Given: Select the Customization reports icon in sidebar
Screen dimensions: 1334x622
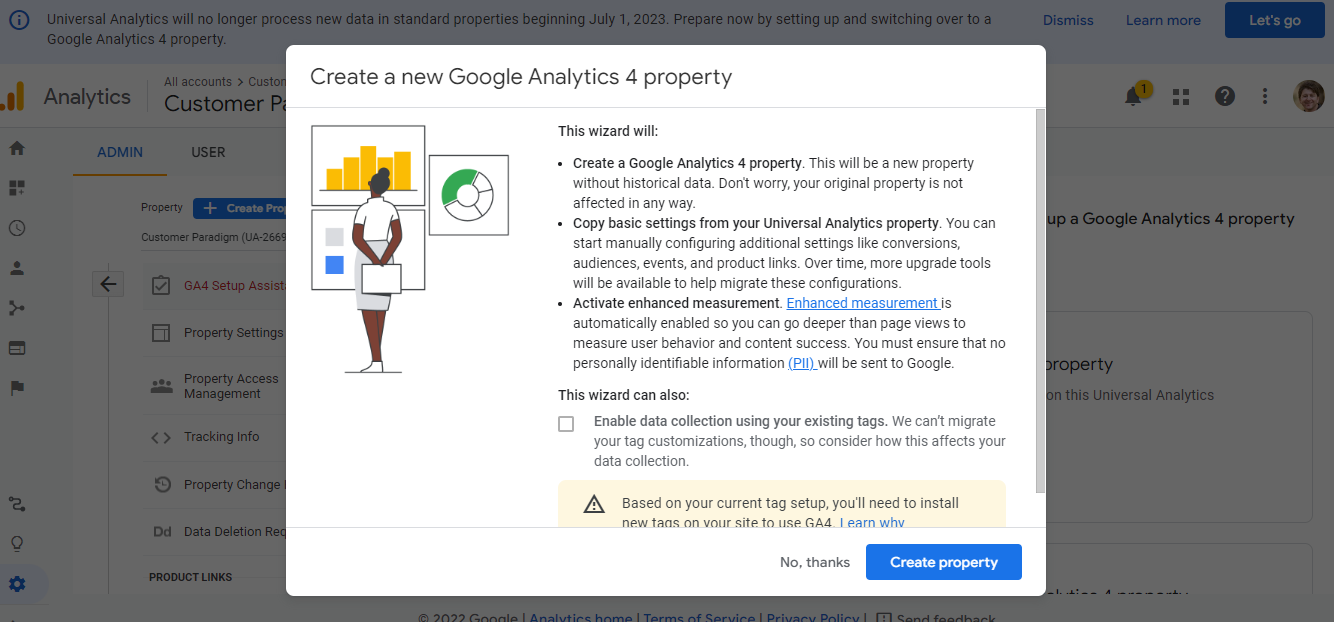Looking at the screenshot, I should click(x=16, y=187).
